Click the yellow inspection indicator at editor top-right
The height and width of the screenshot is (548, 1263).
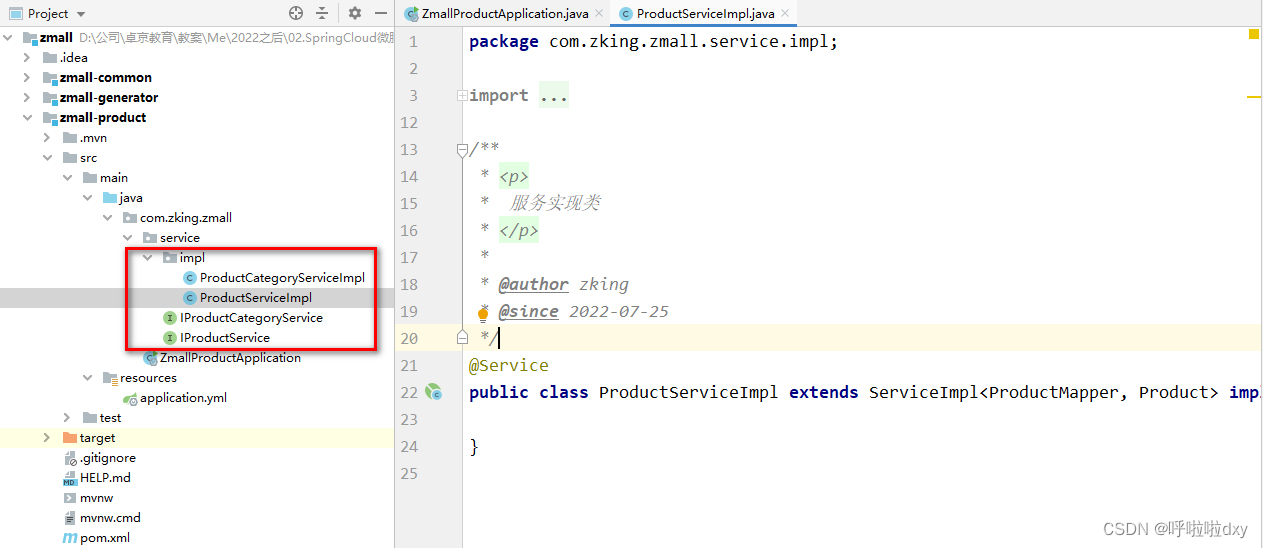click(1253, 34)
